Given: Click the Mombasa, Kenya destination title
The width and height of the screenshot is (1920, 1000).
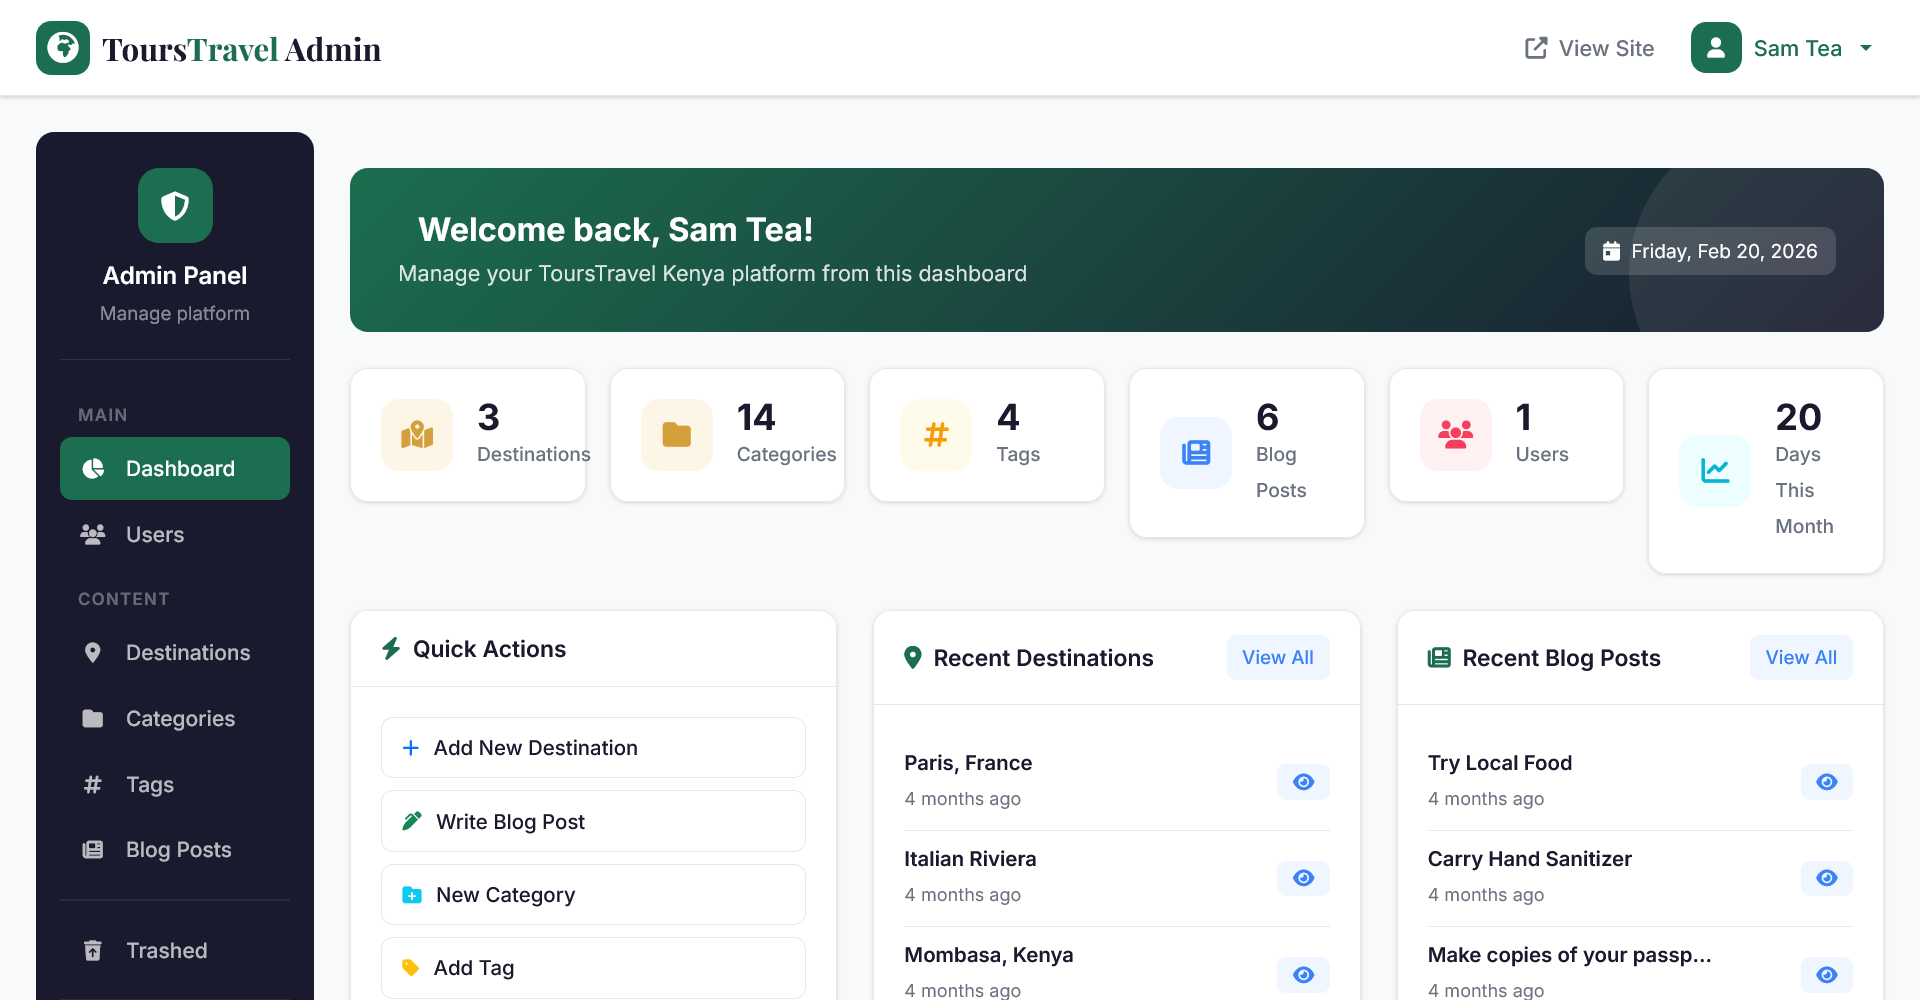Looking at the screenshot, I should tap(988, 955).
